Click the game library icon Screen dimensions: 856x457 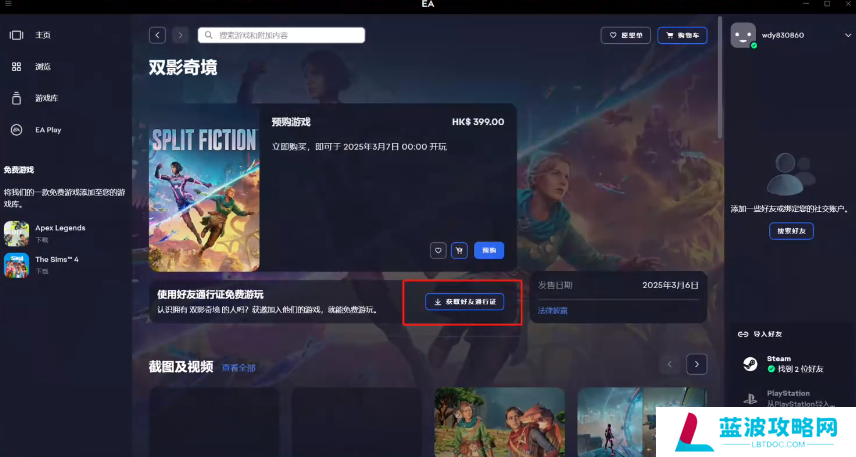pyautogui.click(x=16, y=98)
